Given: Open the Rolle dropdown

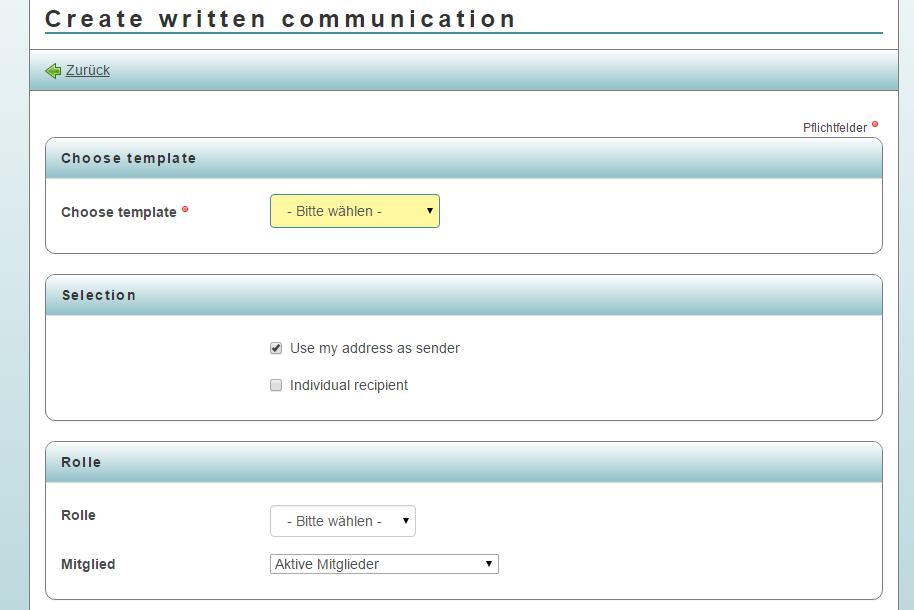Looking at the screenshot, I should [342, 521].
